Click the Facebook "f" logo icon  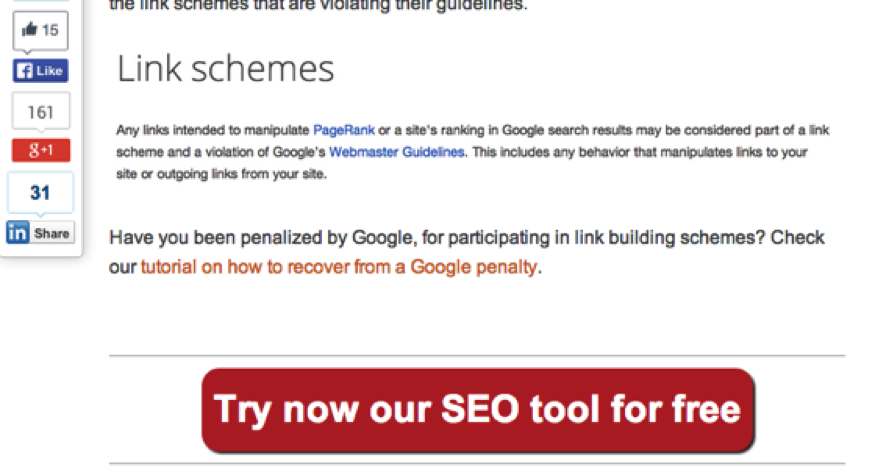pyautogui.click(x=24, y=71)
